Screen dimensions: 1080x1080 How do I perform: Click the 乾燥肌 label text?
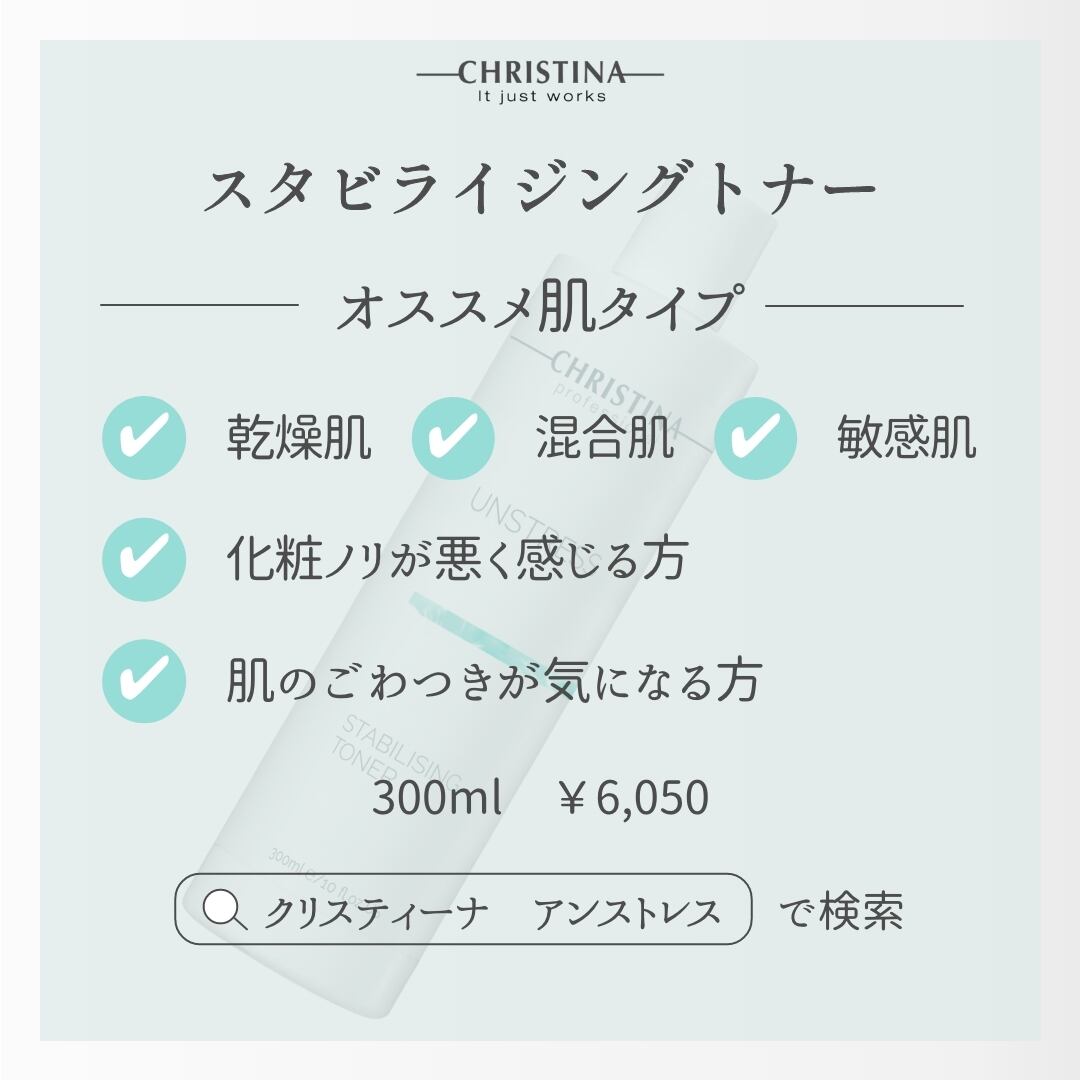(299, 437)
